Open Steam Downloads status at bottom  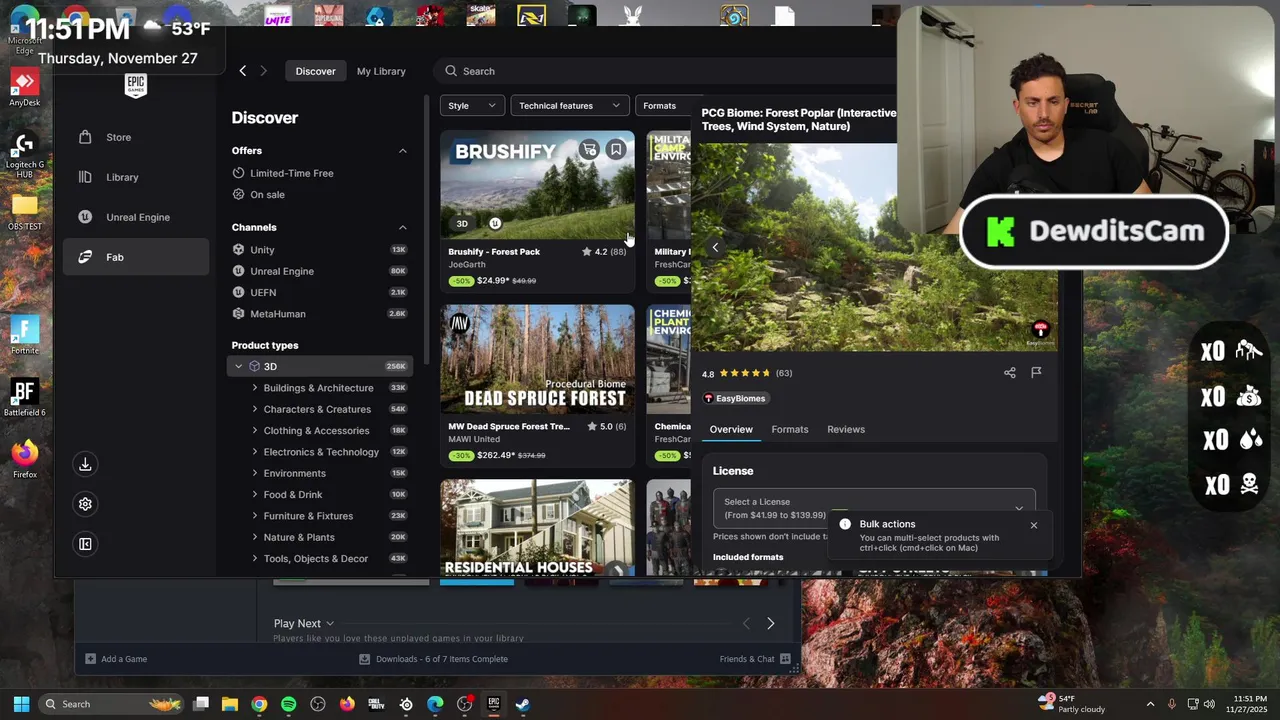pyautogui.click(x=434, y=659)
